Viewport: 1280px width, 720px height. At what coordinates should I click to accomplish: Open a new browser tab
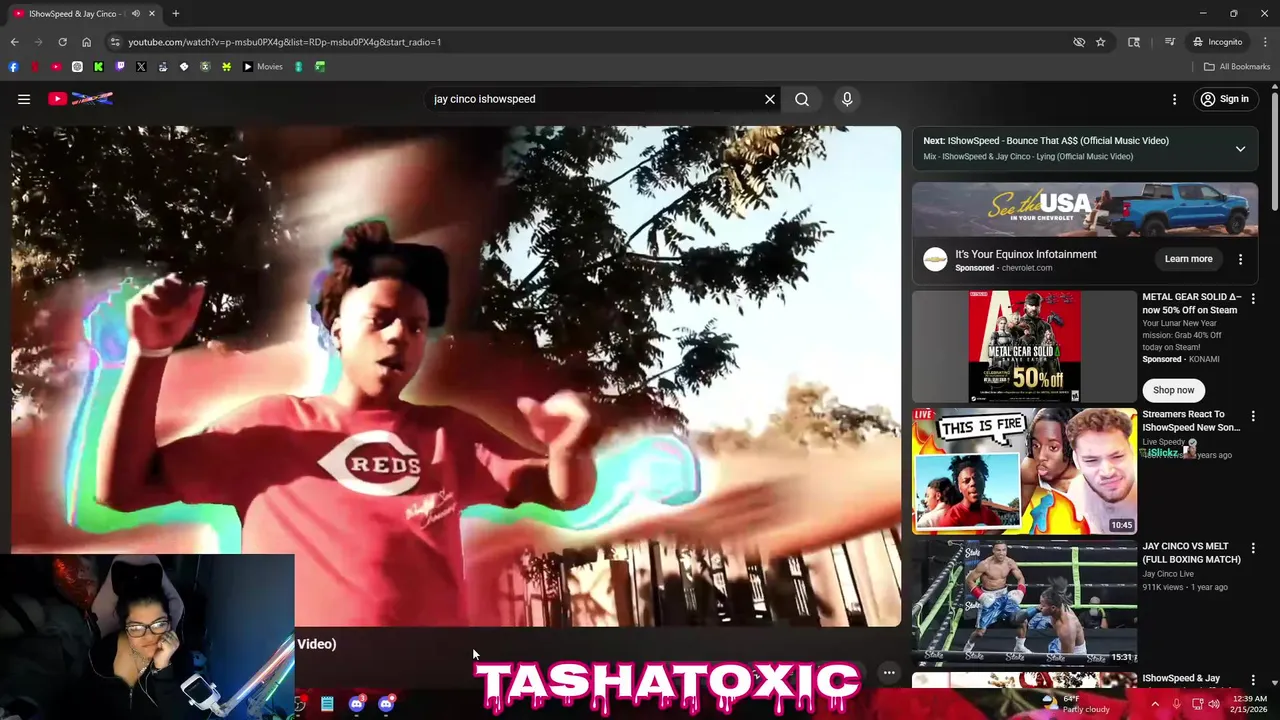[x=176, y=14]
